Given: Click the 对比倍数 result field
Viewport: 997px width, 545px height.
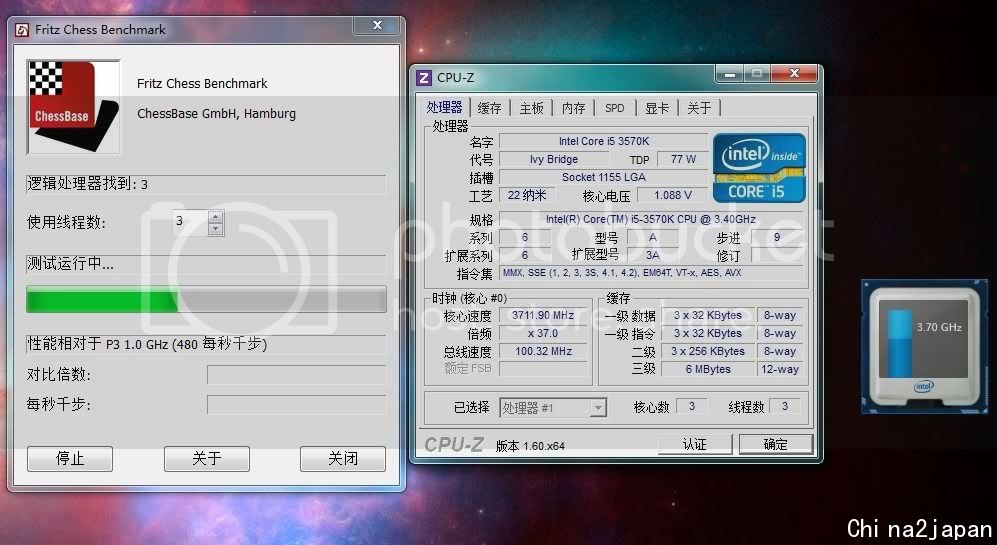Looking at the screenshot, I should [296, 375].
